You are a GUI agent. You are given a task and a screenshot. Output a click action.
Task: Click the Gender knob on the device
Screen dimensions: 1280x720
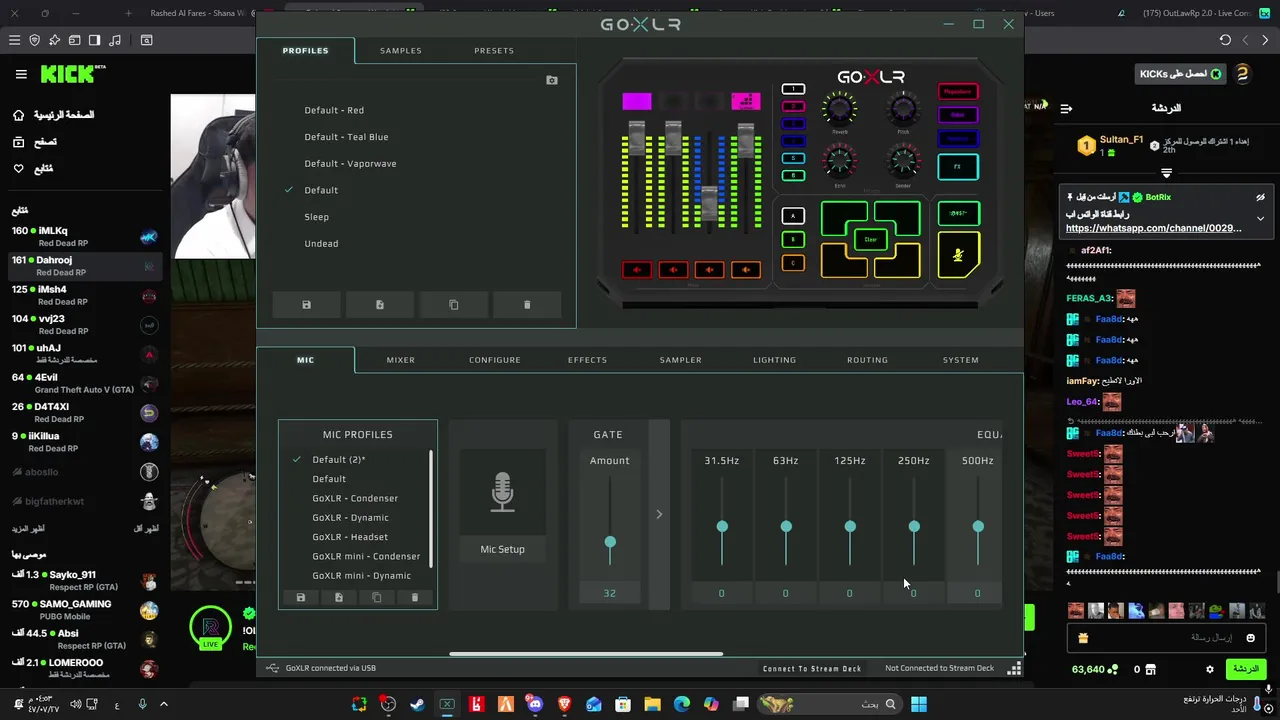[x=903, y=161]
